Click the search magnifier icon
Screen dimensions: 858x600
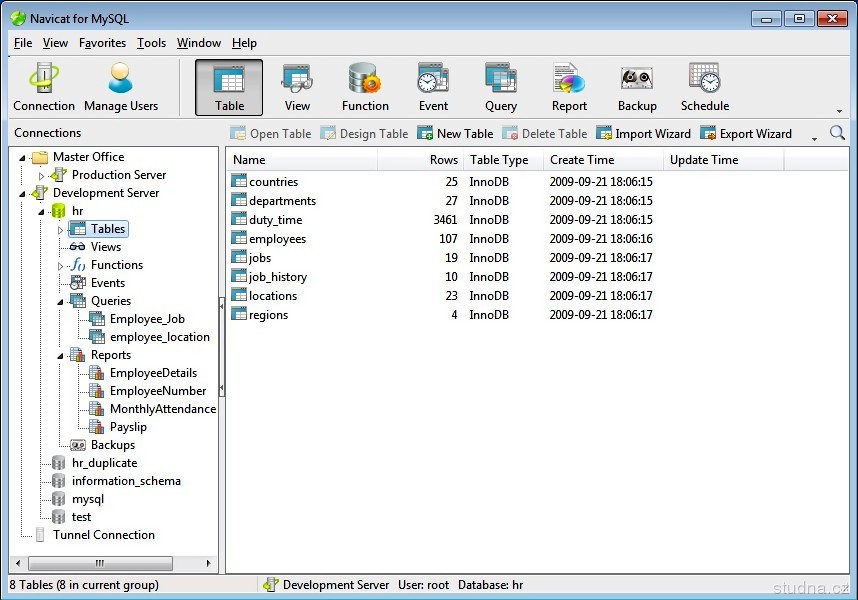(837, 133)
